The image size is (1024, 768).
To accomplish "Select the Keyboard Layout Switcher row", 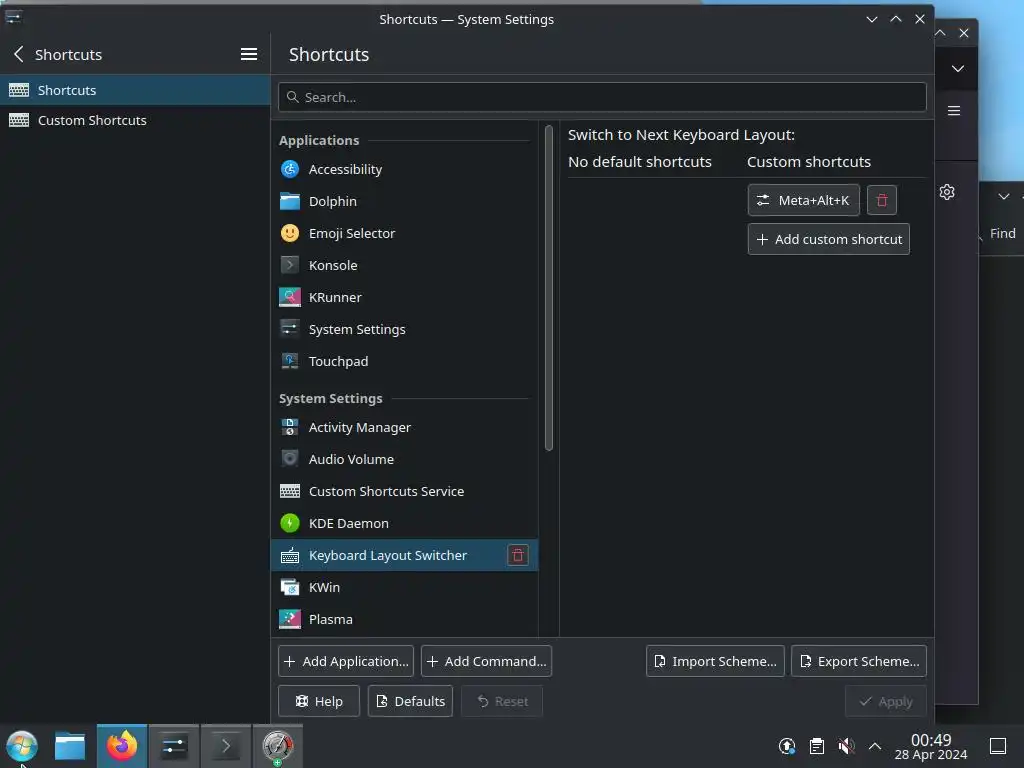I will click(x=404, y=555).
